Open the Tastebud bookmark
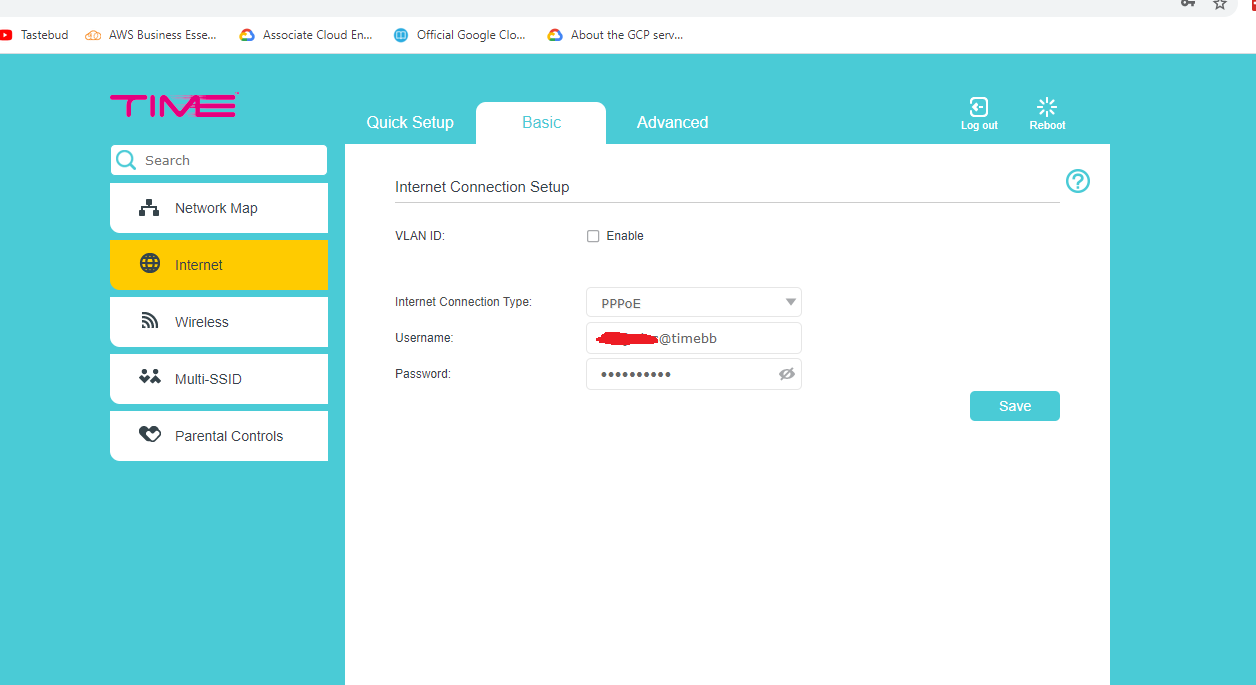Image resolution: width=1256 pixels, height=685 pixels. 34,35
